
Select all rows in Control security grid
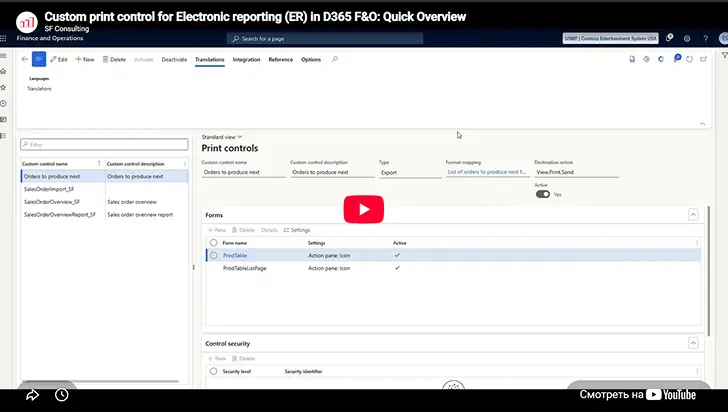point(213,371)
